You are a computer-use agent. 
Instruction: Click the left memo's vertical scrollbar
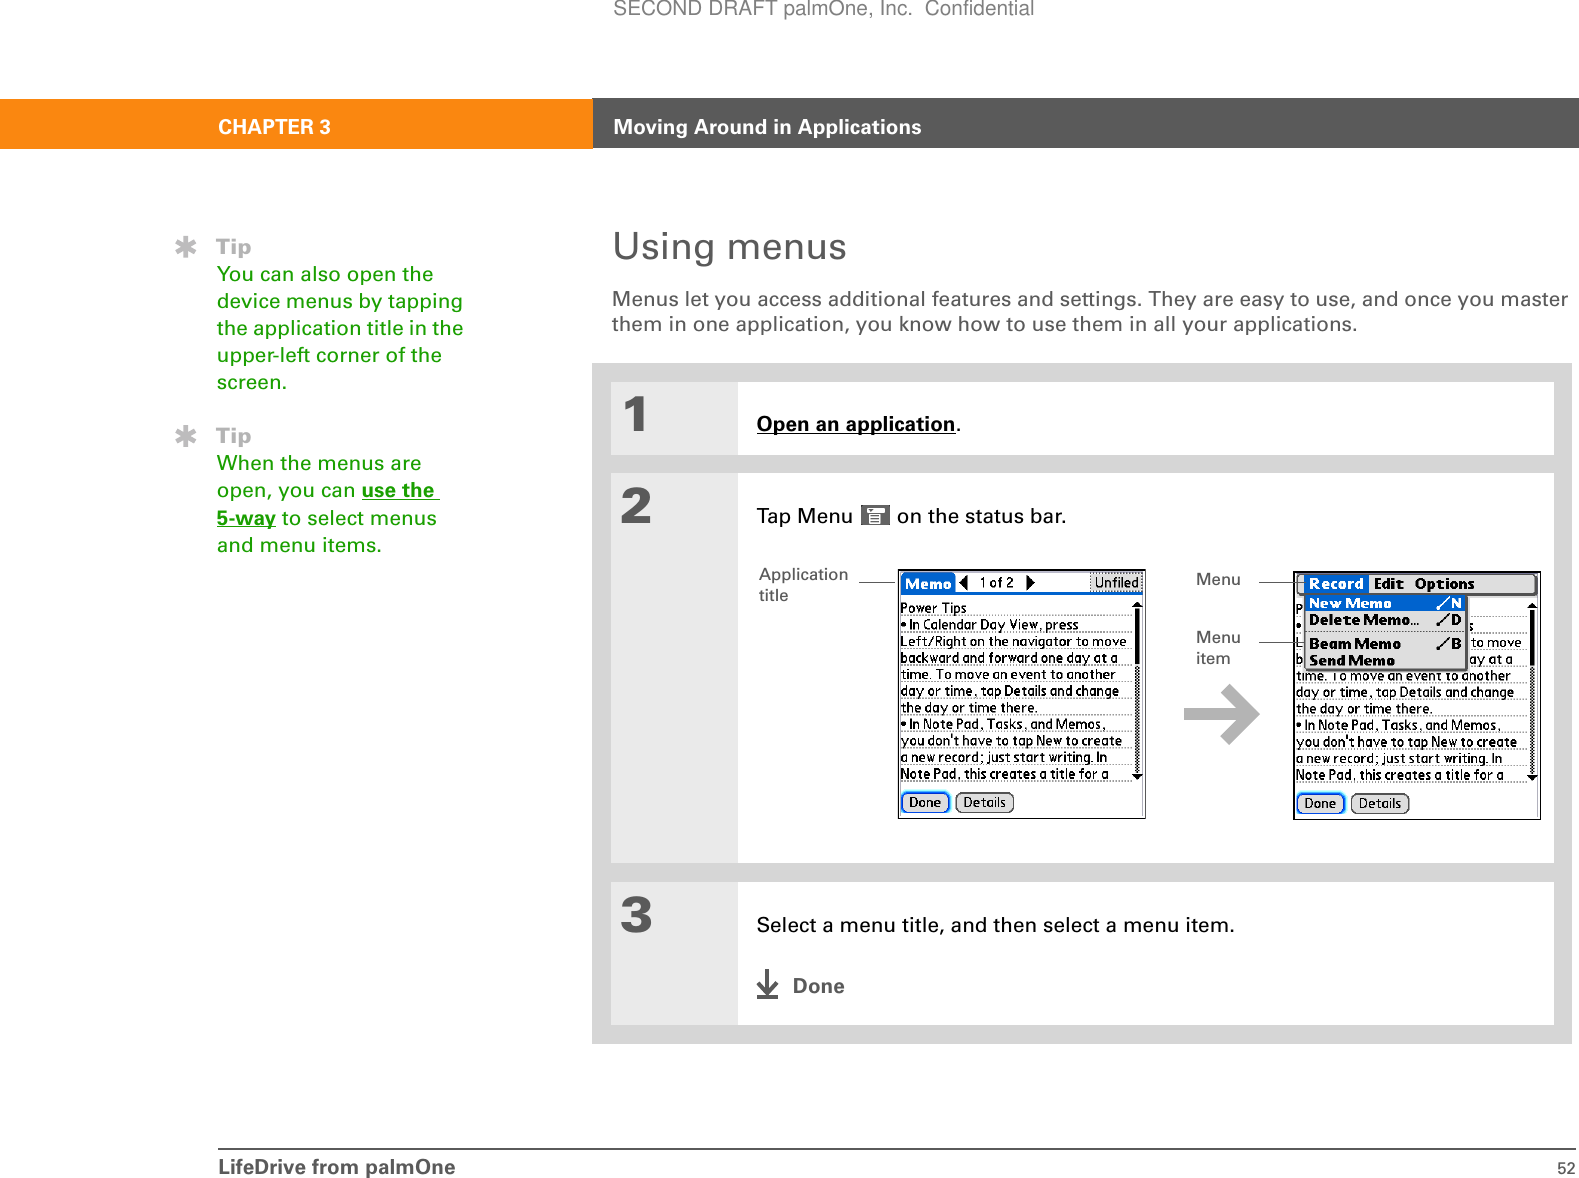click(1137, 690)
